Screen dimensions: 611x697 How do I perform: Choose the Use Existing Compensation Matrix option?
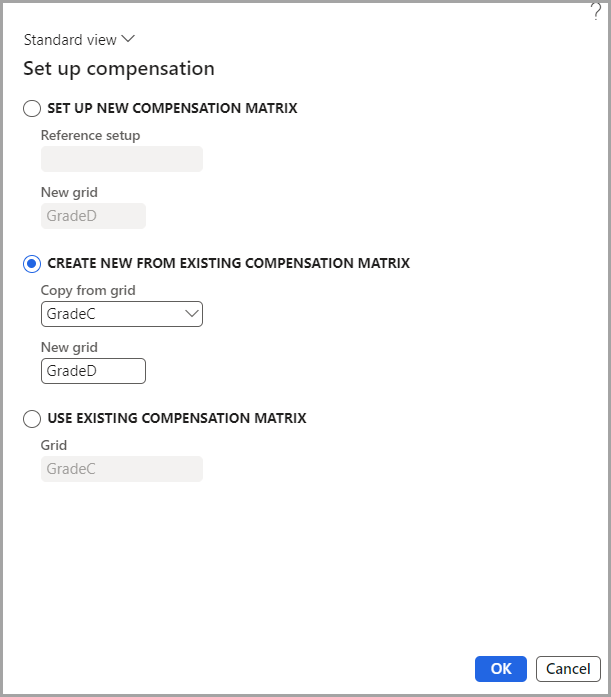pyautogui.click(x=32, y=418)
